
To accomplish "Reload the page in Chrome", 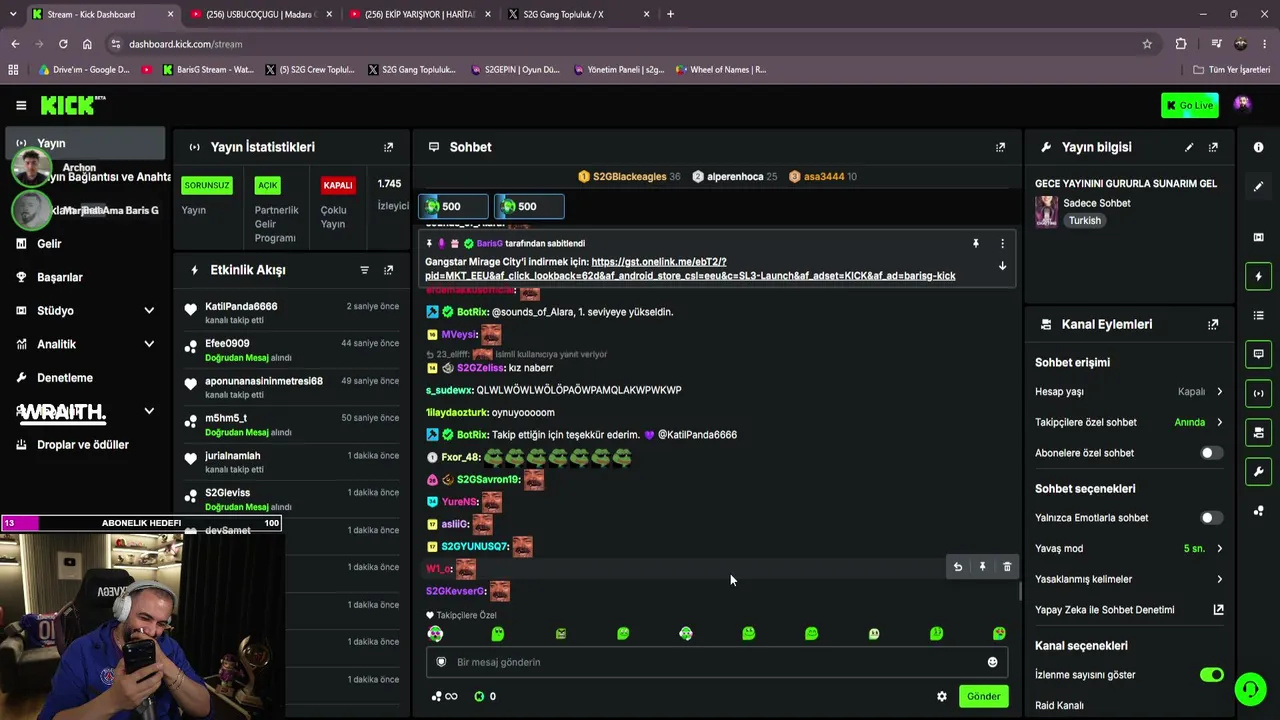I will [x=63, y=44].
